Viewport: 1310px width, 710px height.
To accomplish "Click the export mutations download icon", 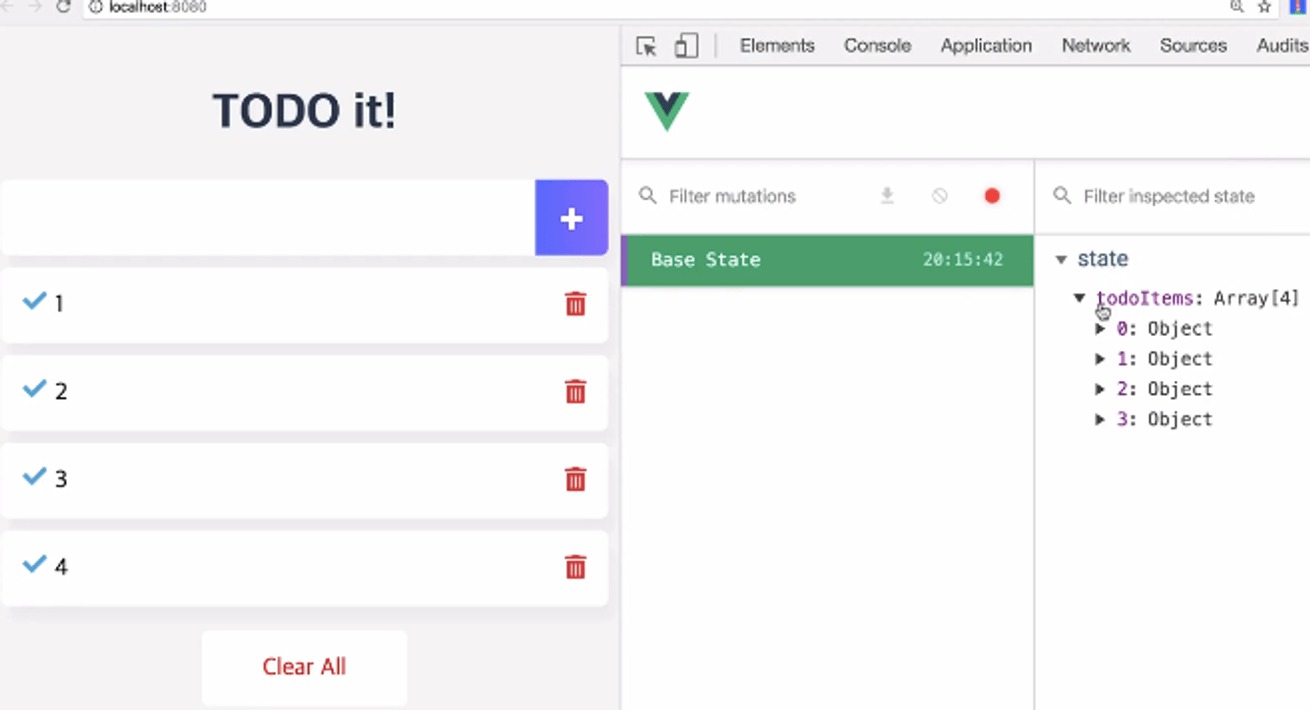I will 887,196.
